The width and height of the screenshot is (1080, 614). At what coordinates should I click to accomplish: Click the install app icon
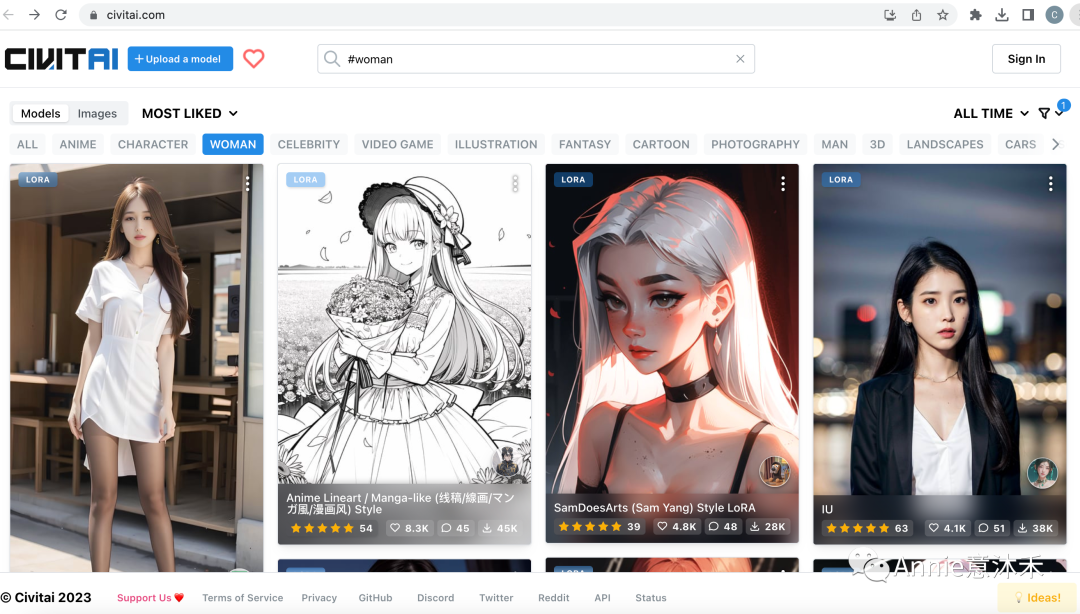click(890, 15)
